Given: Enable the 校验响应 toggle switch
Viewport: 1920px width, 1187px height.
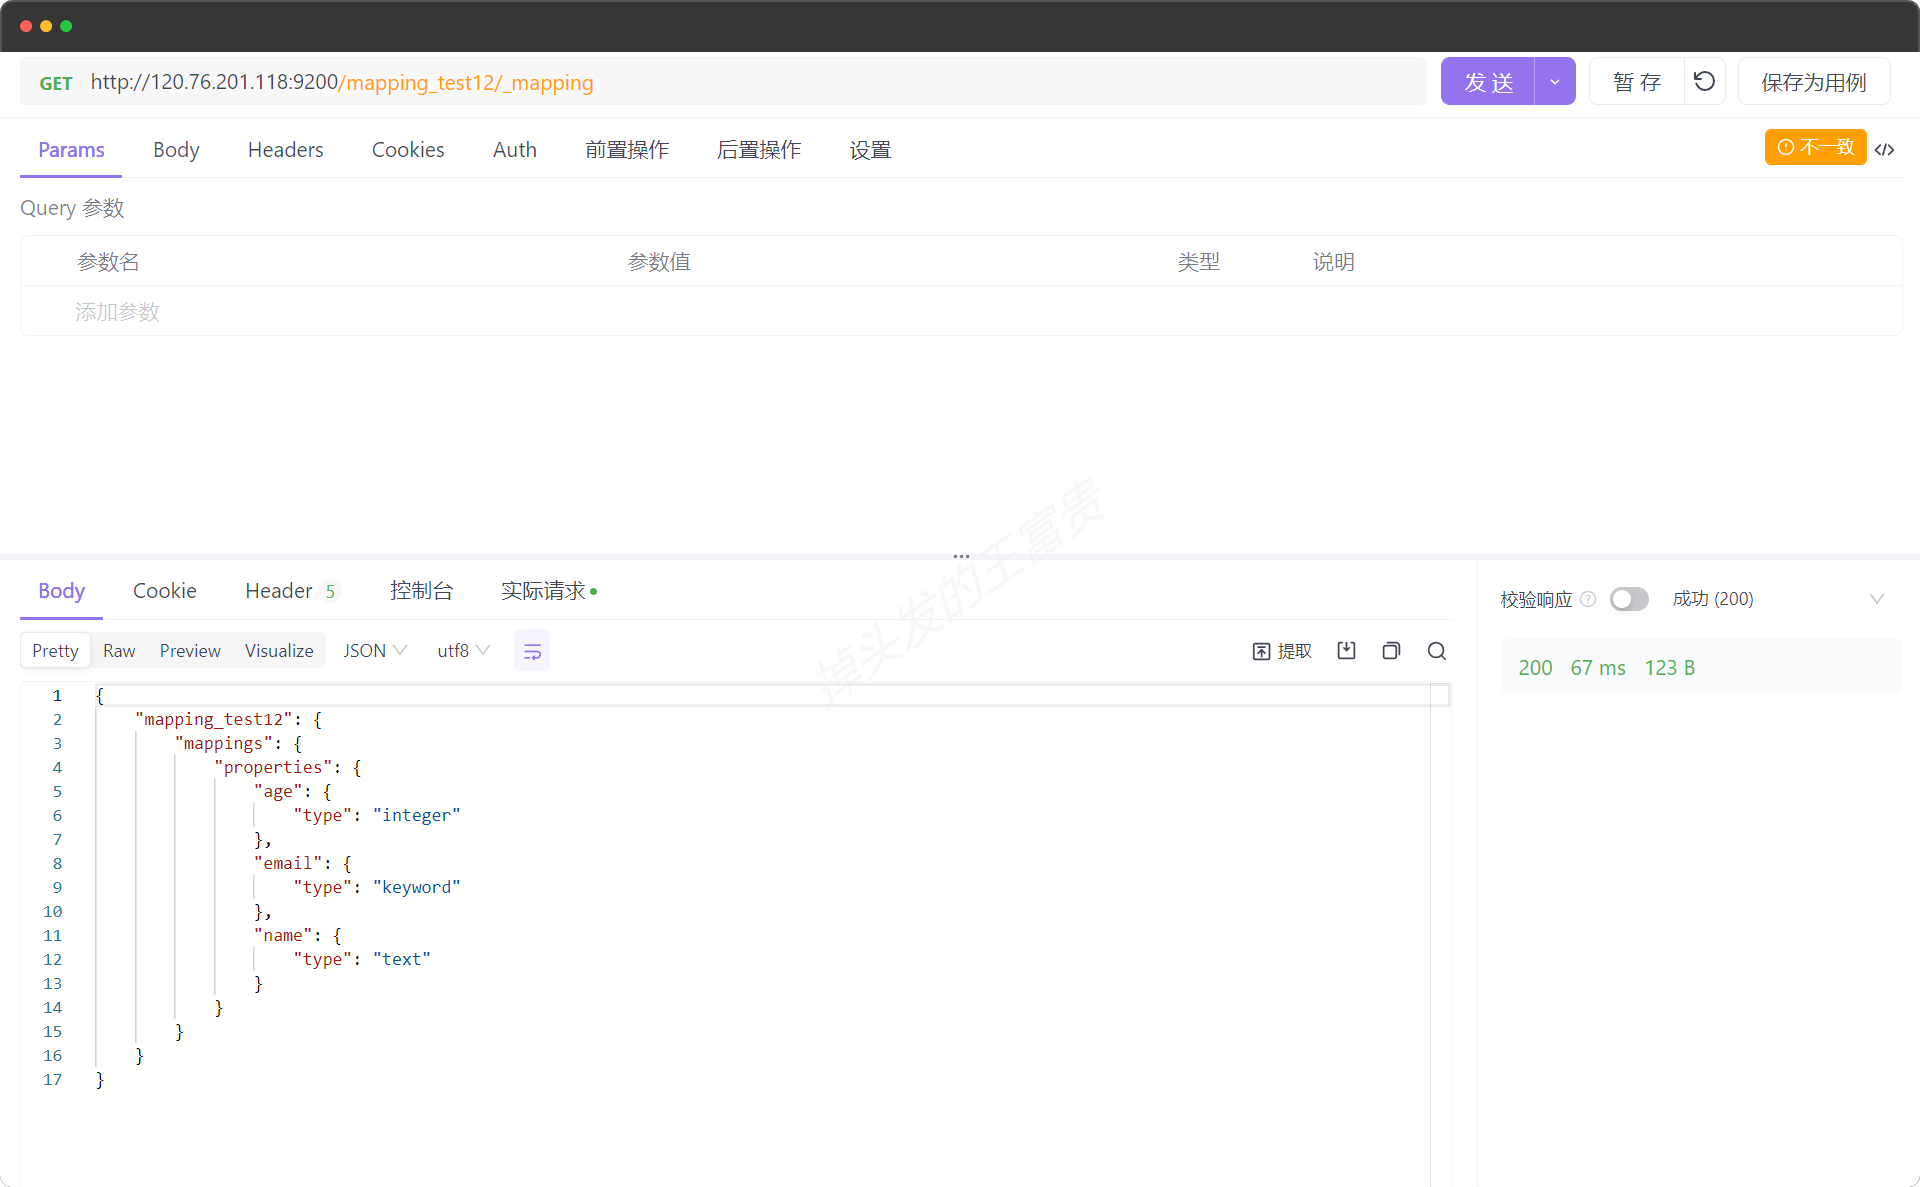Looking at the screenshot, I should pos(1629,599).
